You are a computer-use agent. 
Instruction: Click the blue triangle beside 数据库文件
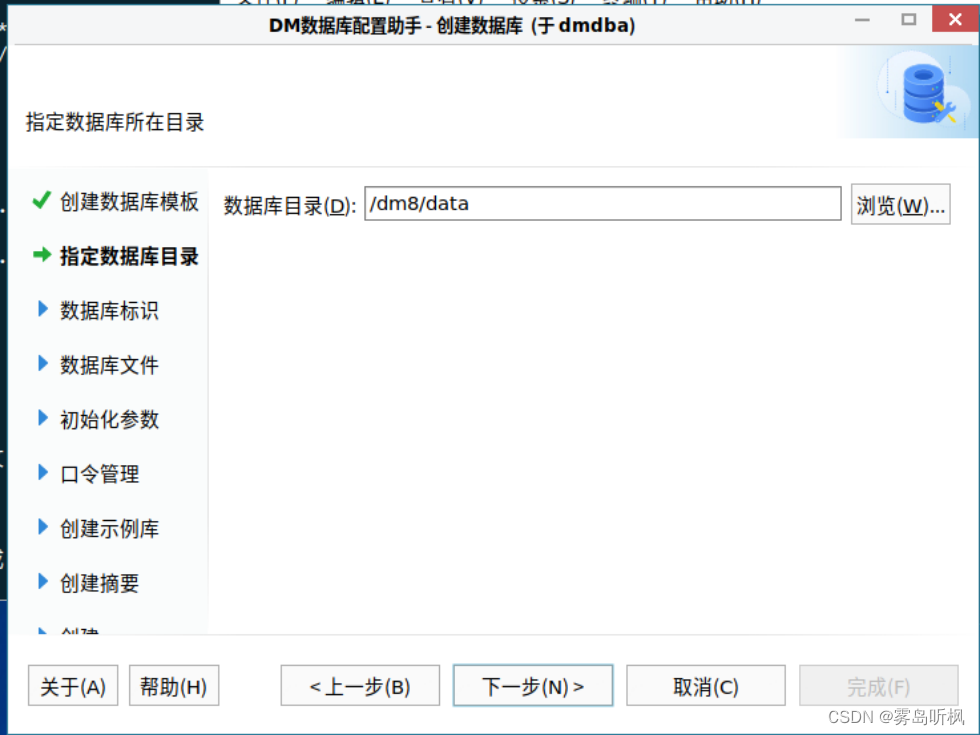(x=42, y=363)
